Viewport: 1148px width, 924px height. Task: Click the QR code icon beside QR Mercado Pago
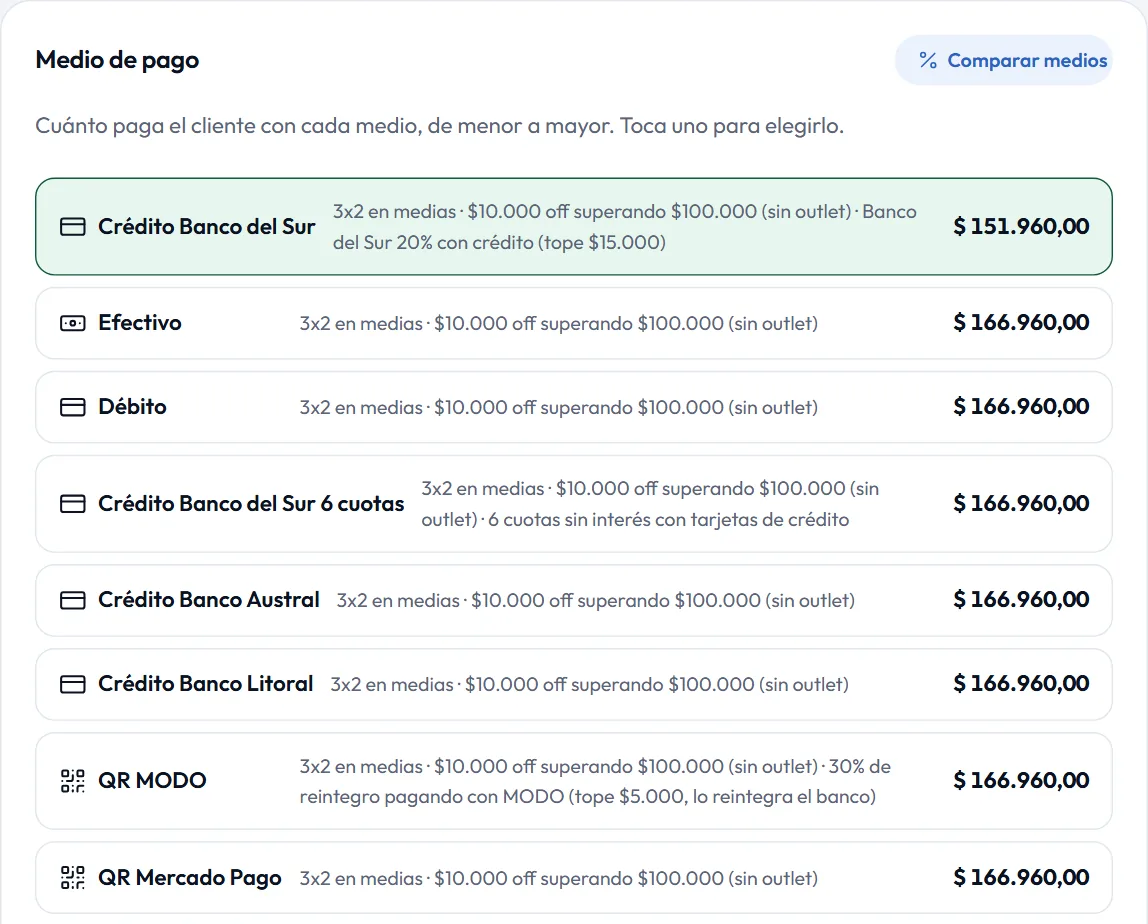72,877
